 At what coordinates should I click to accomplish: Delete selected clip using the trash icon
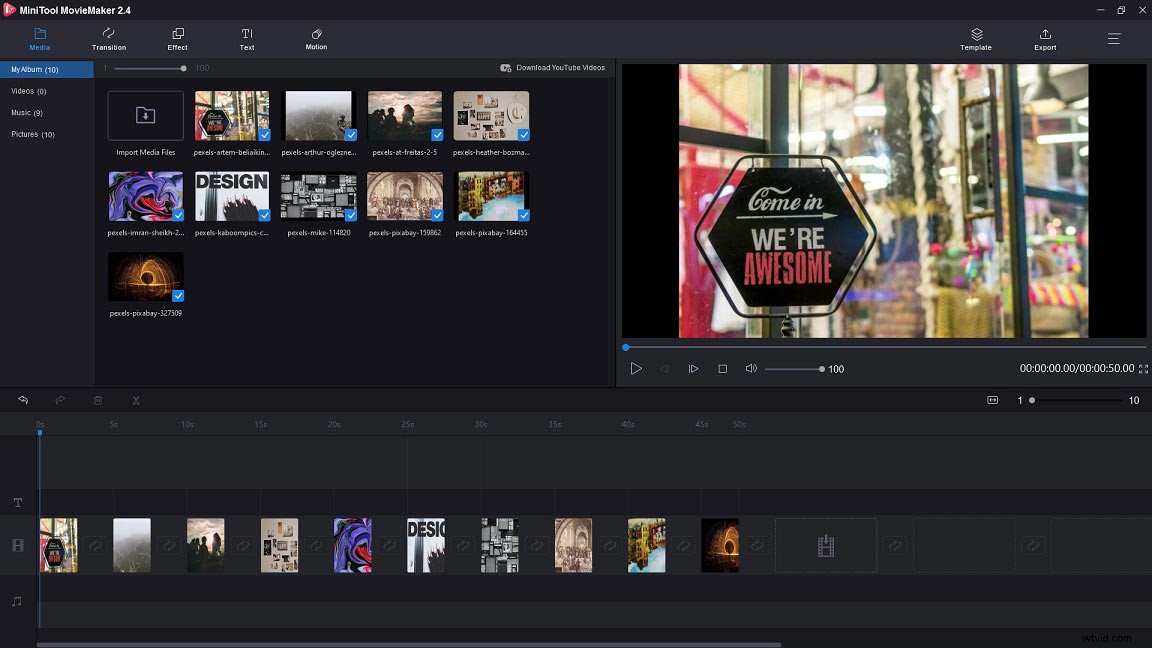pos(97,400)
